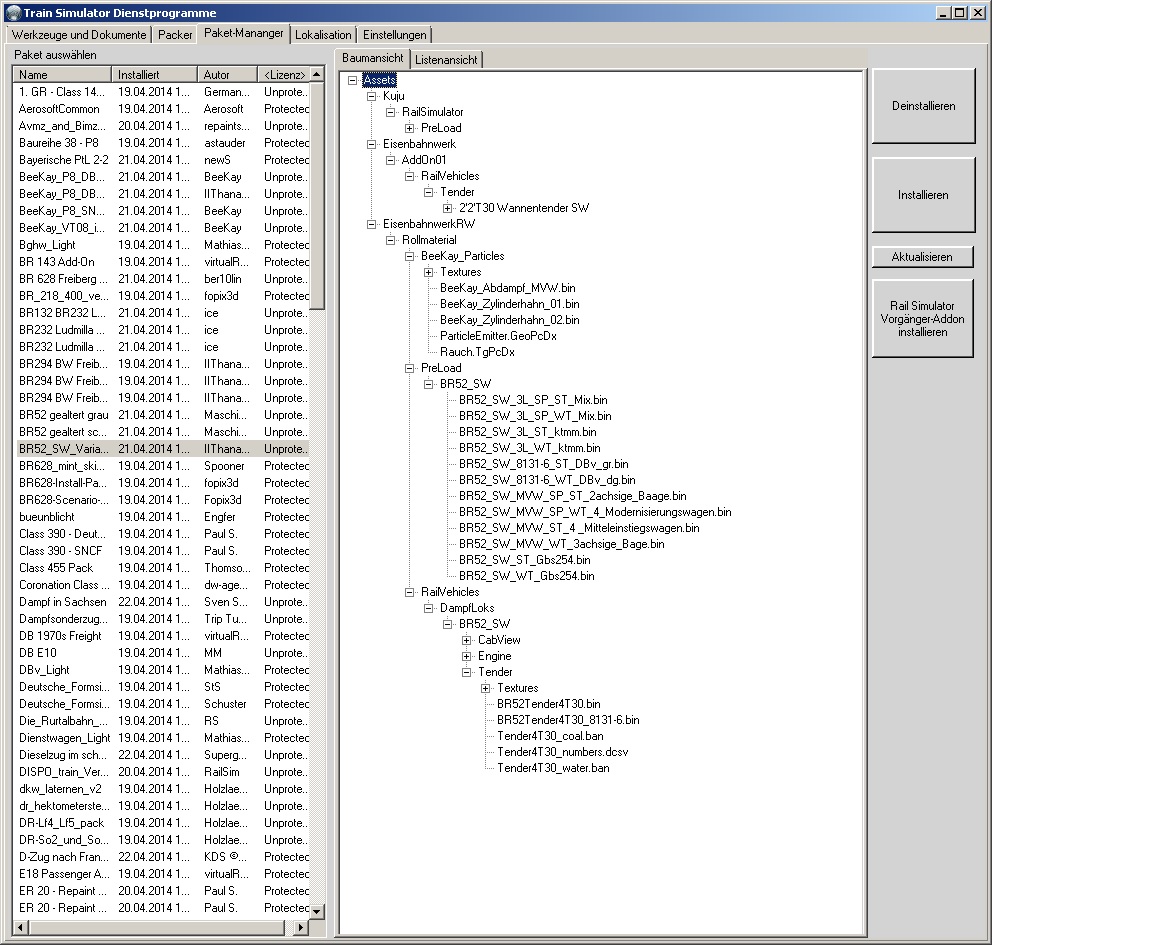Click Rail Simulator Vorgänger-Addon installieren button
Viewport: 1153px width, 945px height.
click(x=922, y=318)
